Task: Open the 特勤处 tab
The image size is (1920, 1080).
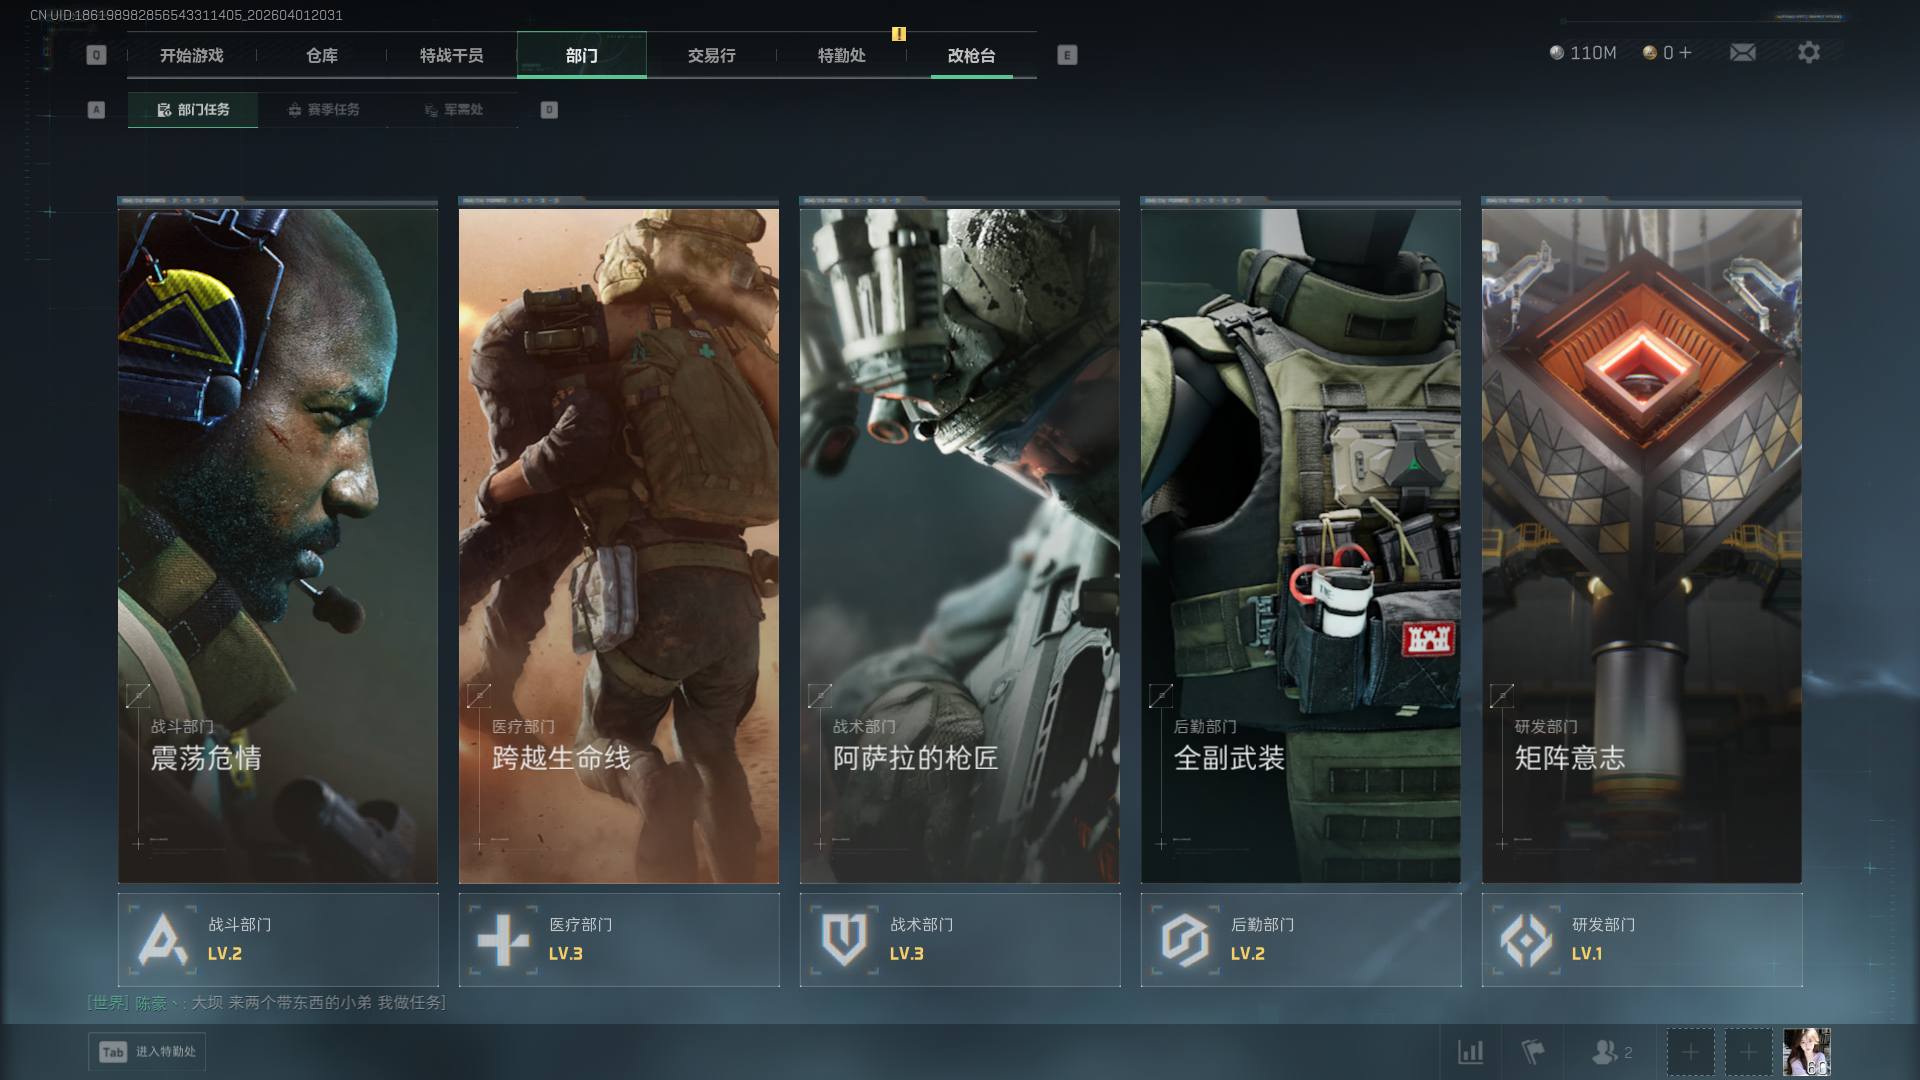Action: pos(841,55)
